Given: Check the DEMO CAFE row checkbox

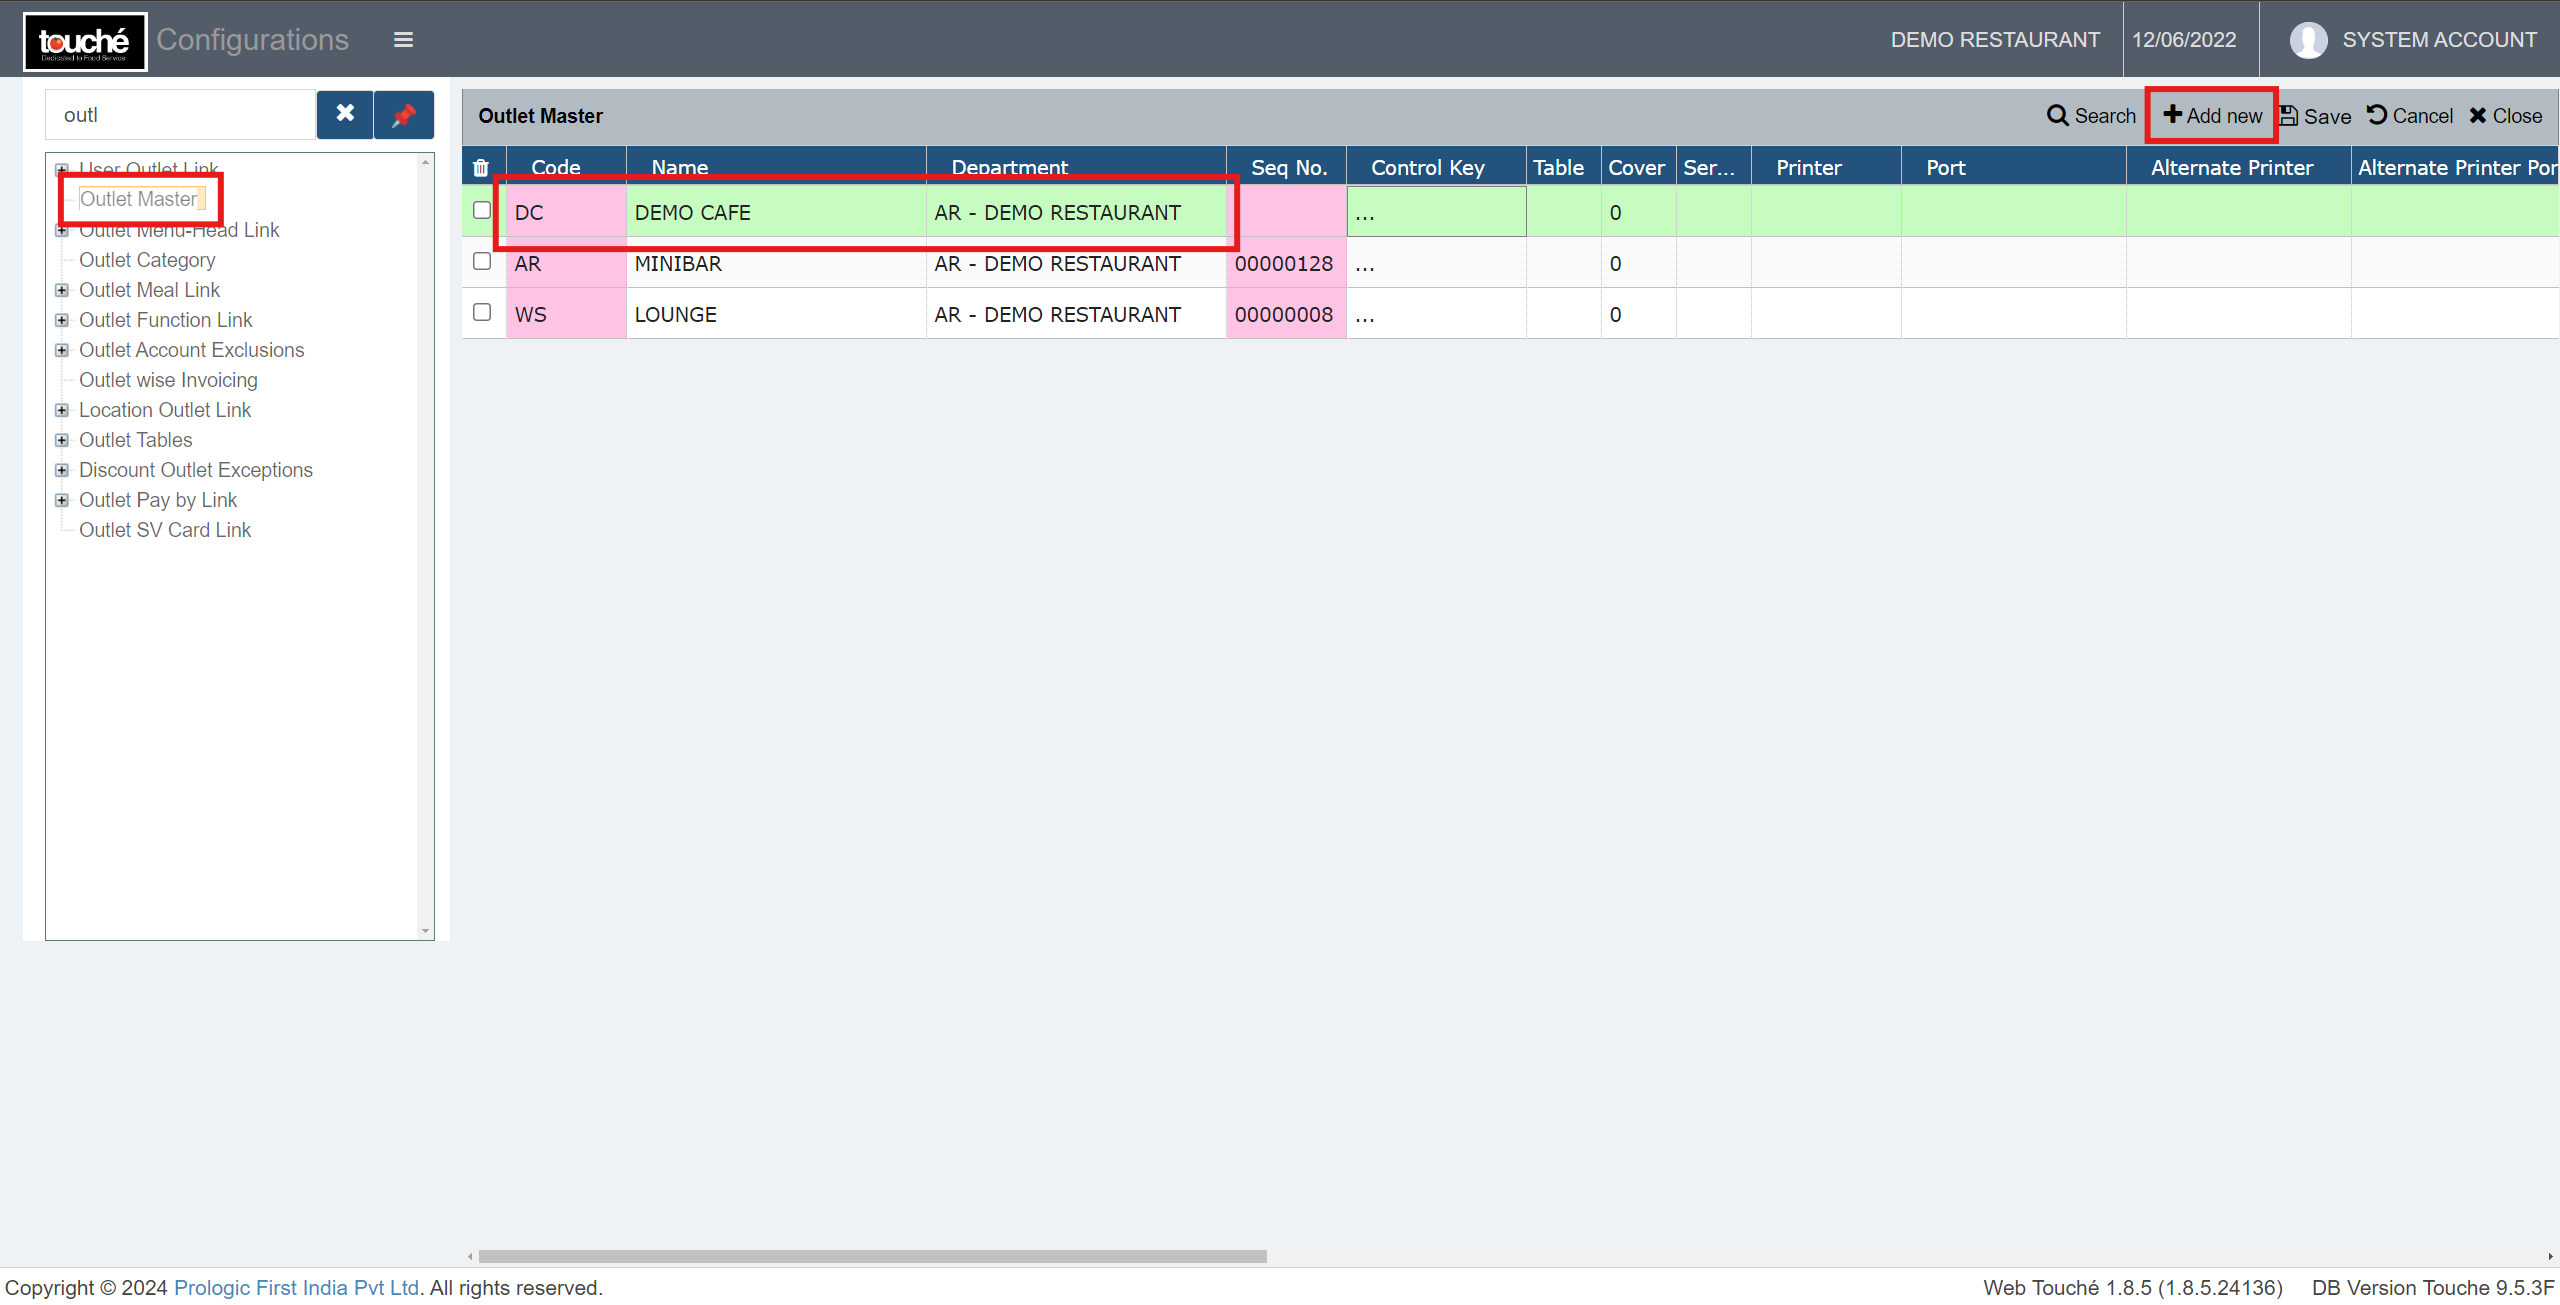Looking at the screenshot, I should point(482,210).
